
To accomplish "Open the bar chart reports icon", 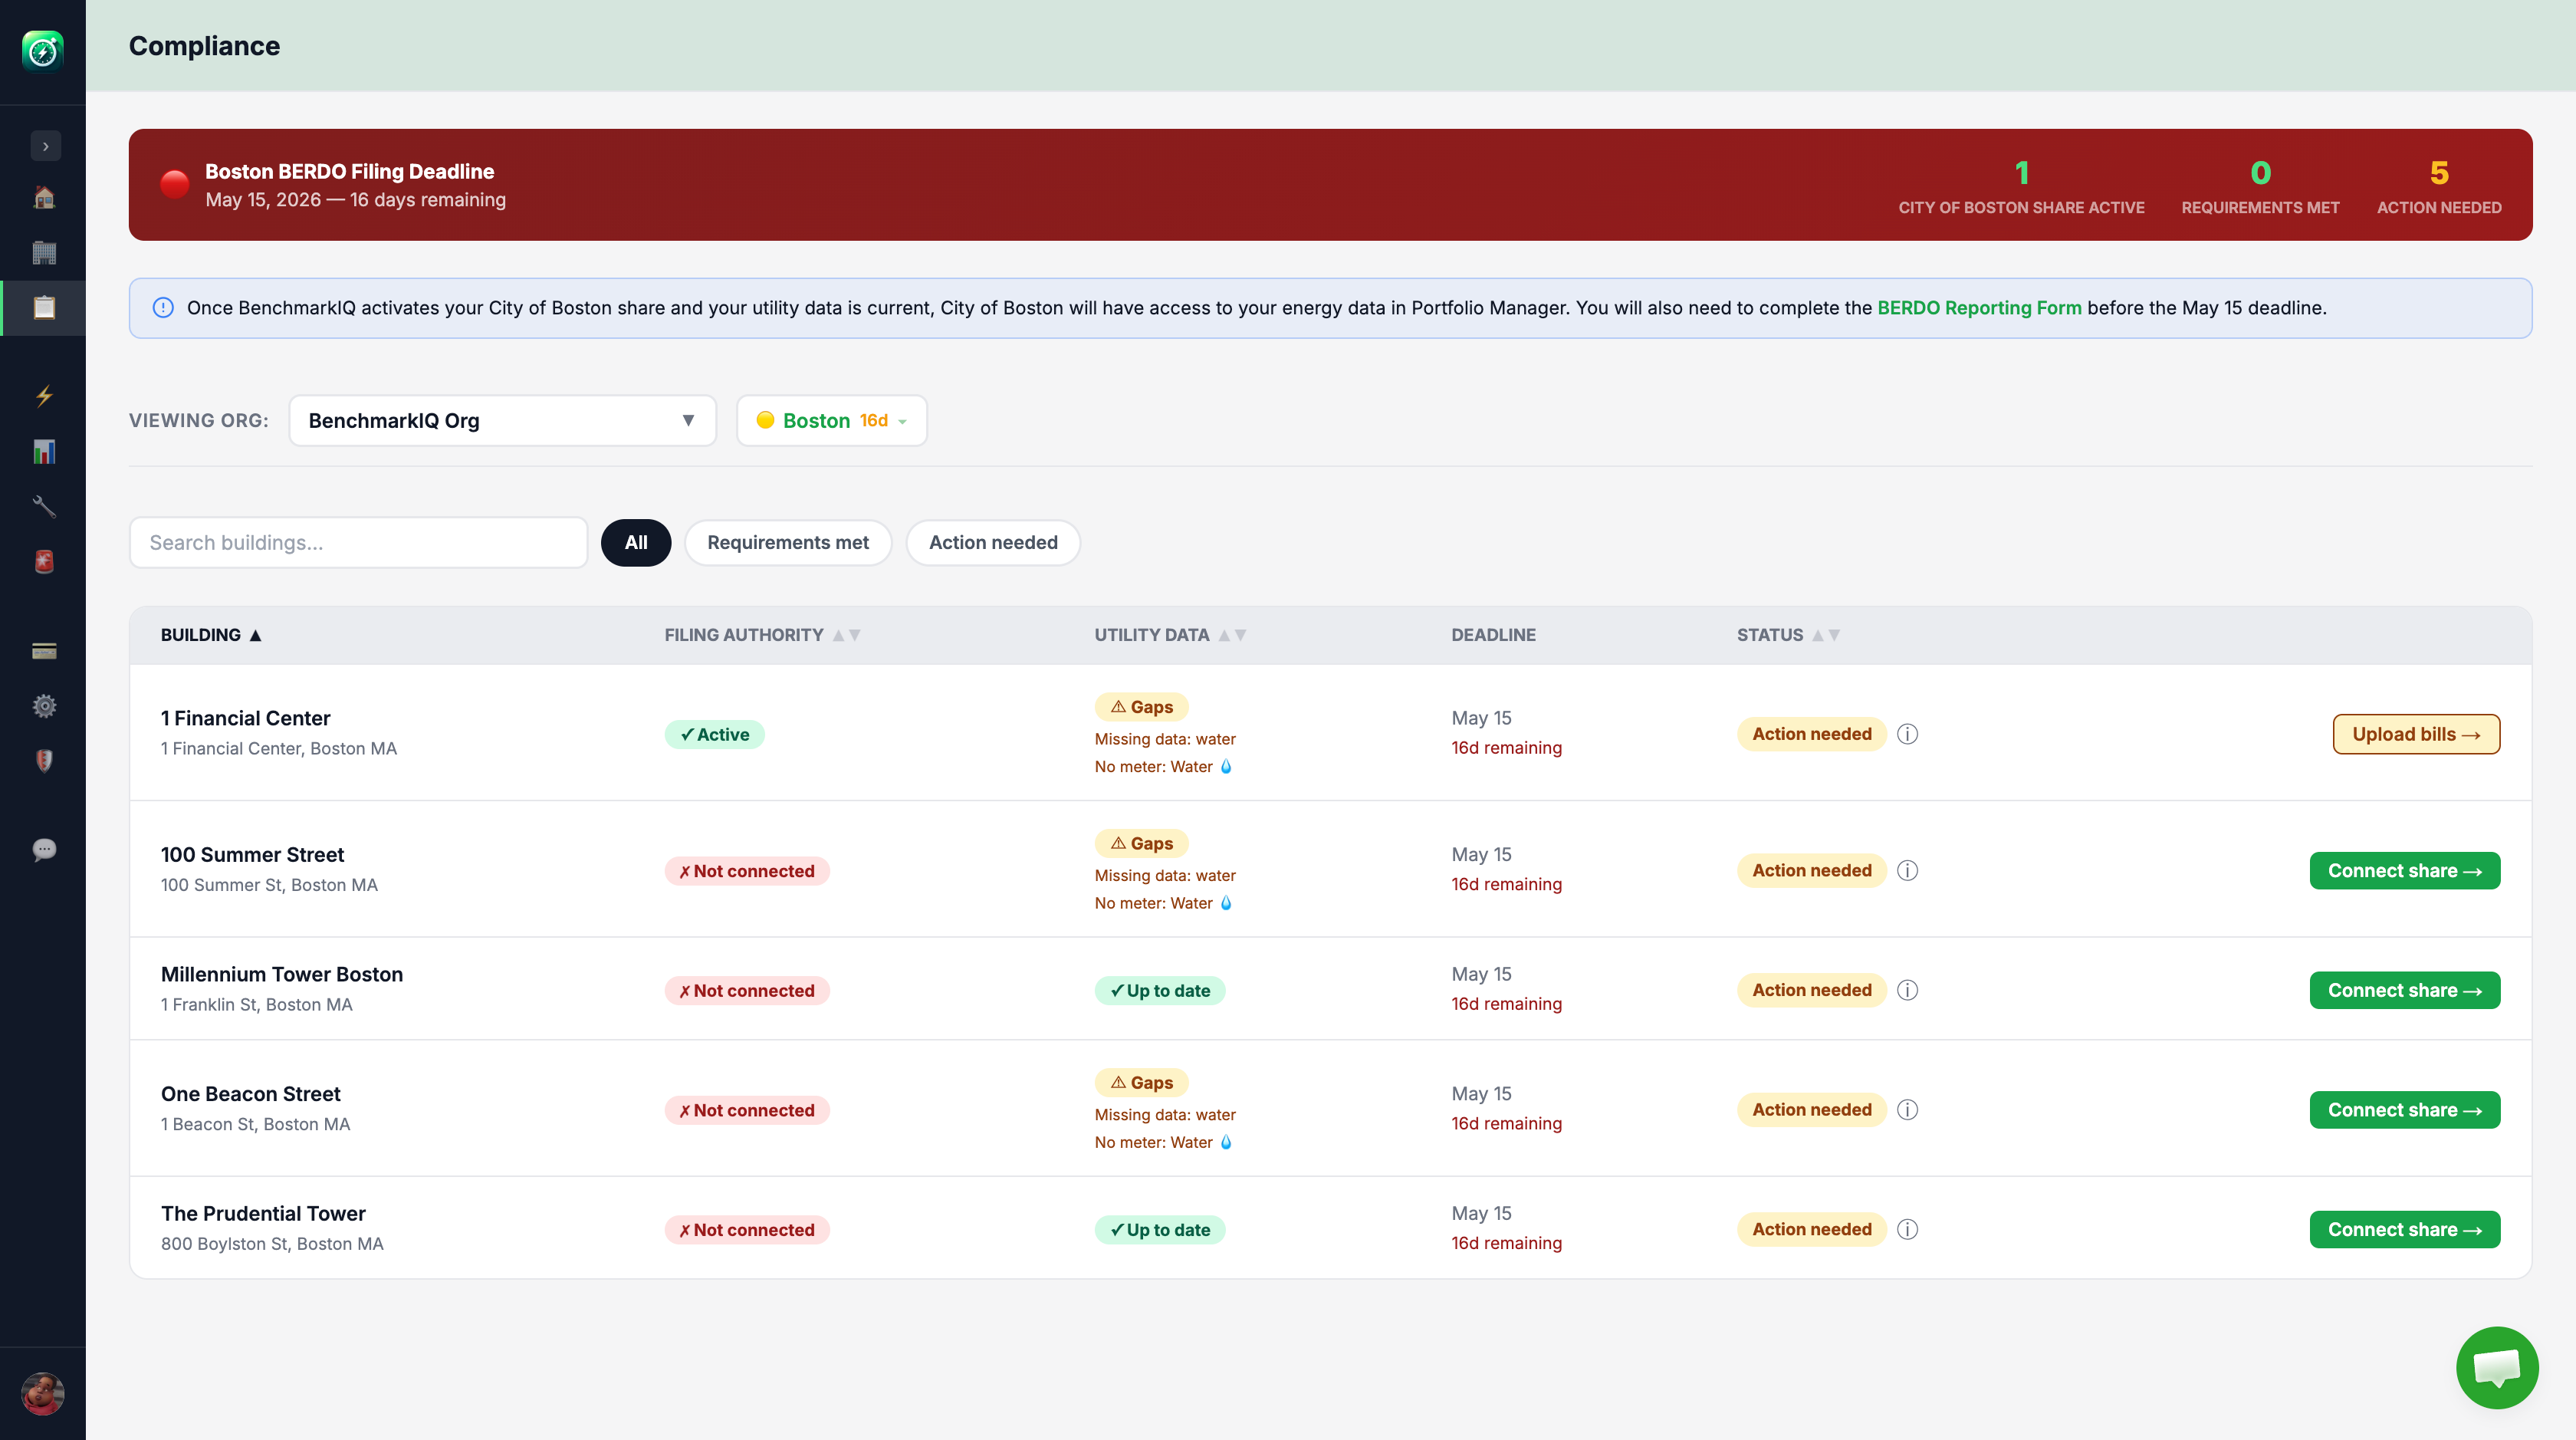I will pos(44,451).
